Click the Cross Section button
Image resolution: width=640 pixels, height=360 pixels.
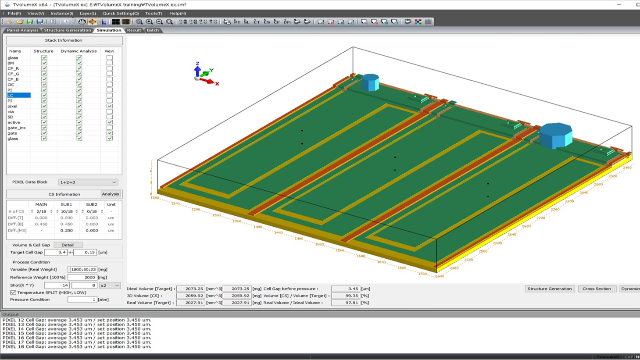tap(596, 289)
